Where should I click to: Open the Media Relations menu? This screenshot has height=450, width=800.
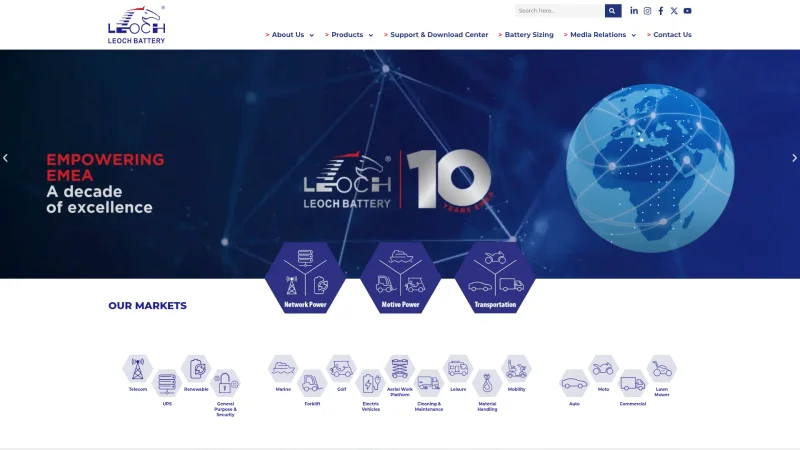point(598,35)
